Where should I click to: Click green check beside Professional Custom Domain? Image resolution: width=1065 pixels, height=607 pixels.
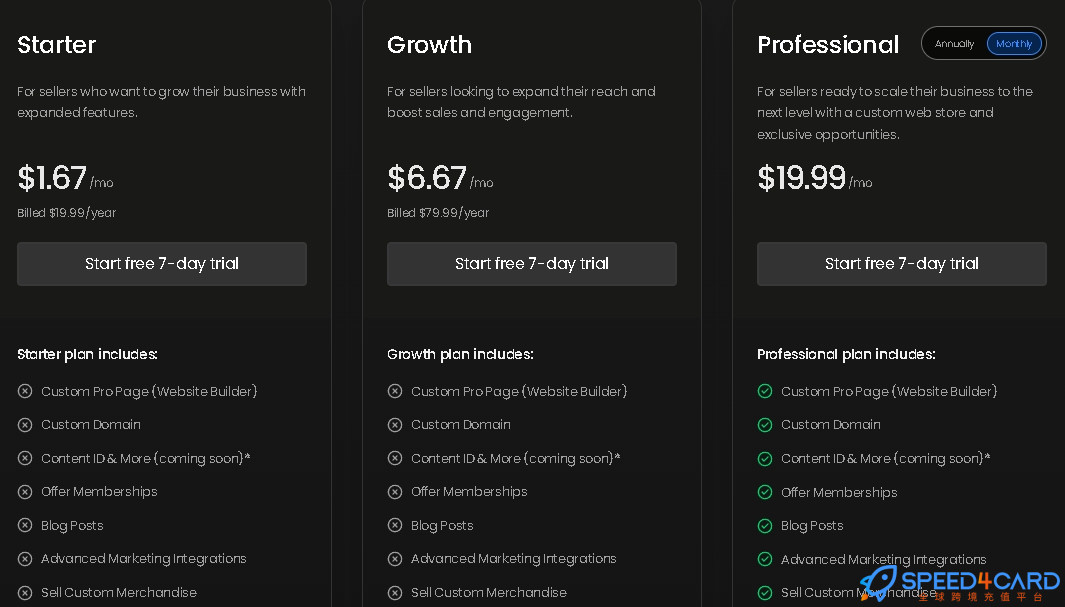[765, 425]
